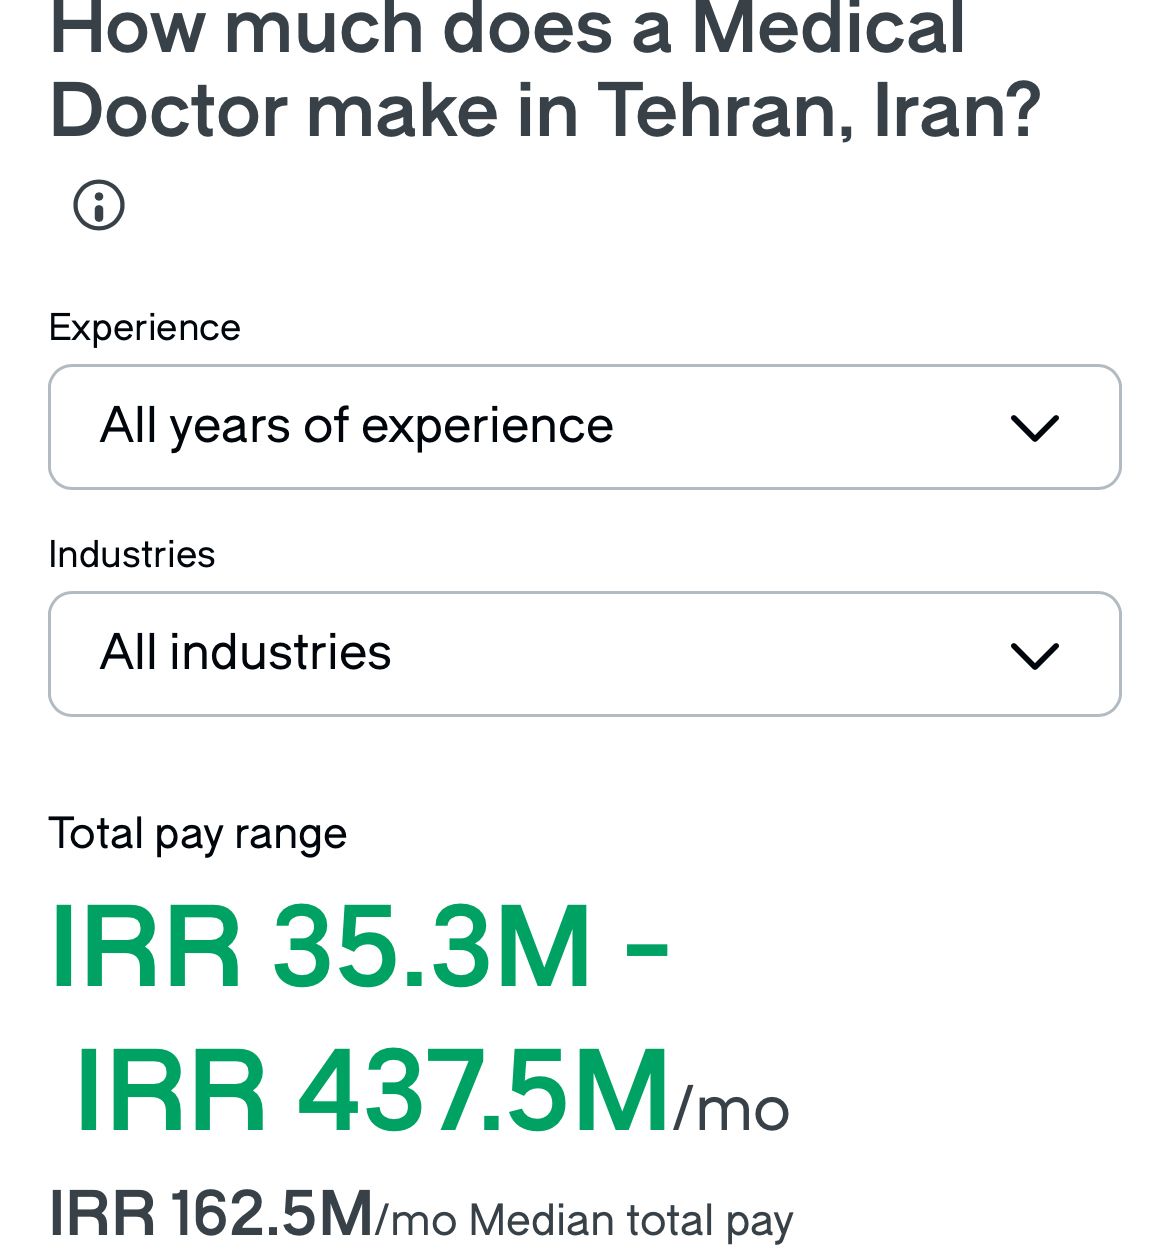Click the IRR 162.5M median figure
This screenshot has height=1258, width=1170.
[211, 1214]
